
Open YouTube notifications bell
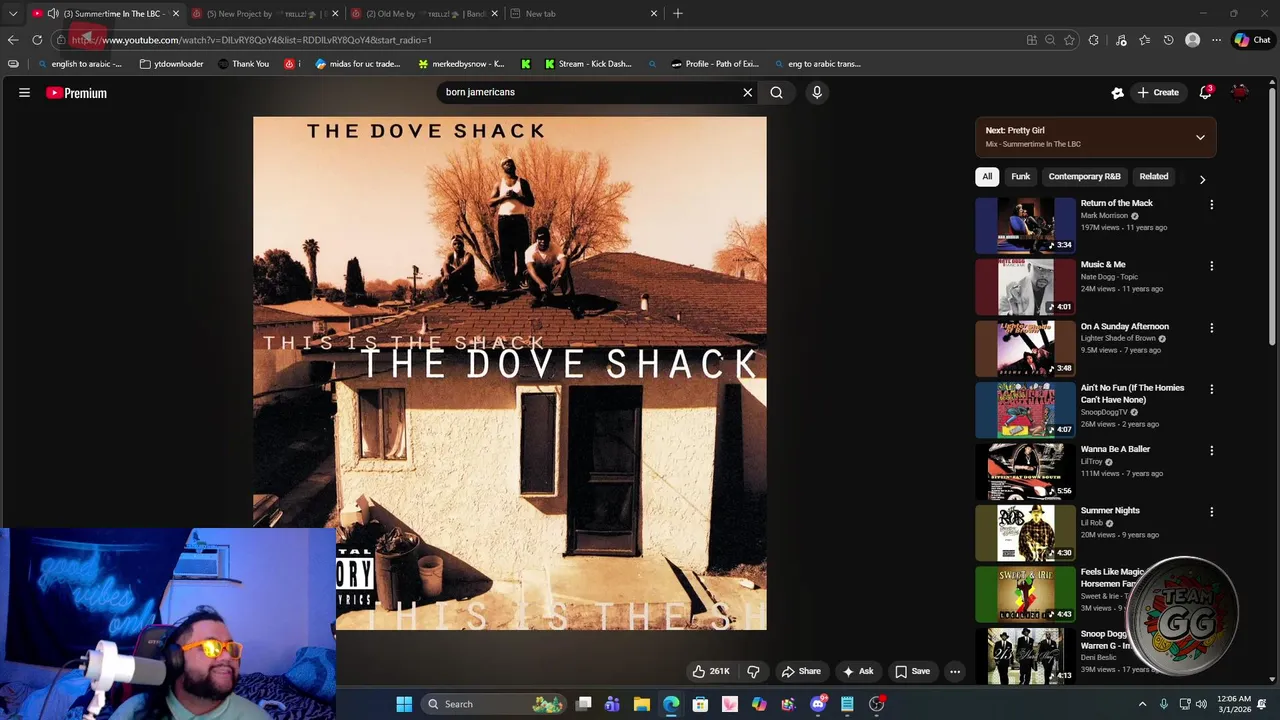(1206, 92)
